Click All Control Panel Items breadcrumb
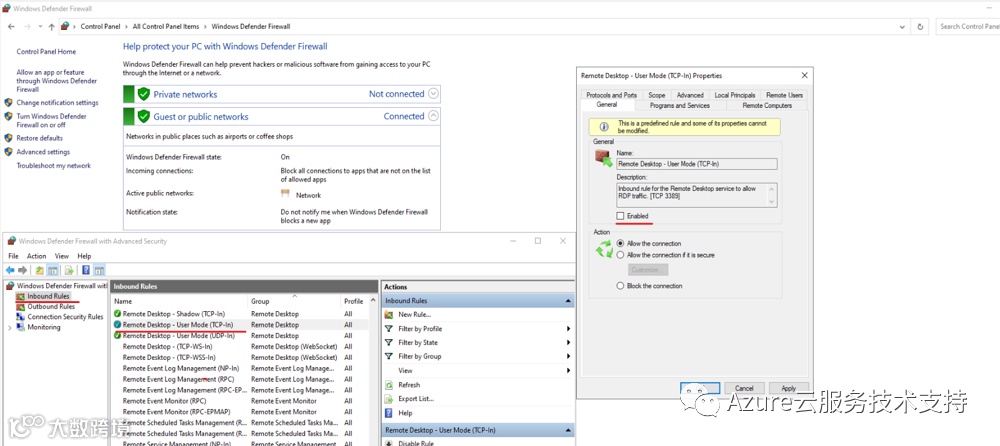The height and width of the screenshot is (446, 1000). (166, 27)
